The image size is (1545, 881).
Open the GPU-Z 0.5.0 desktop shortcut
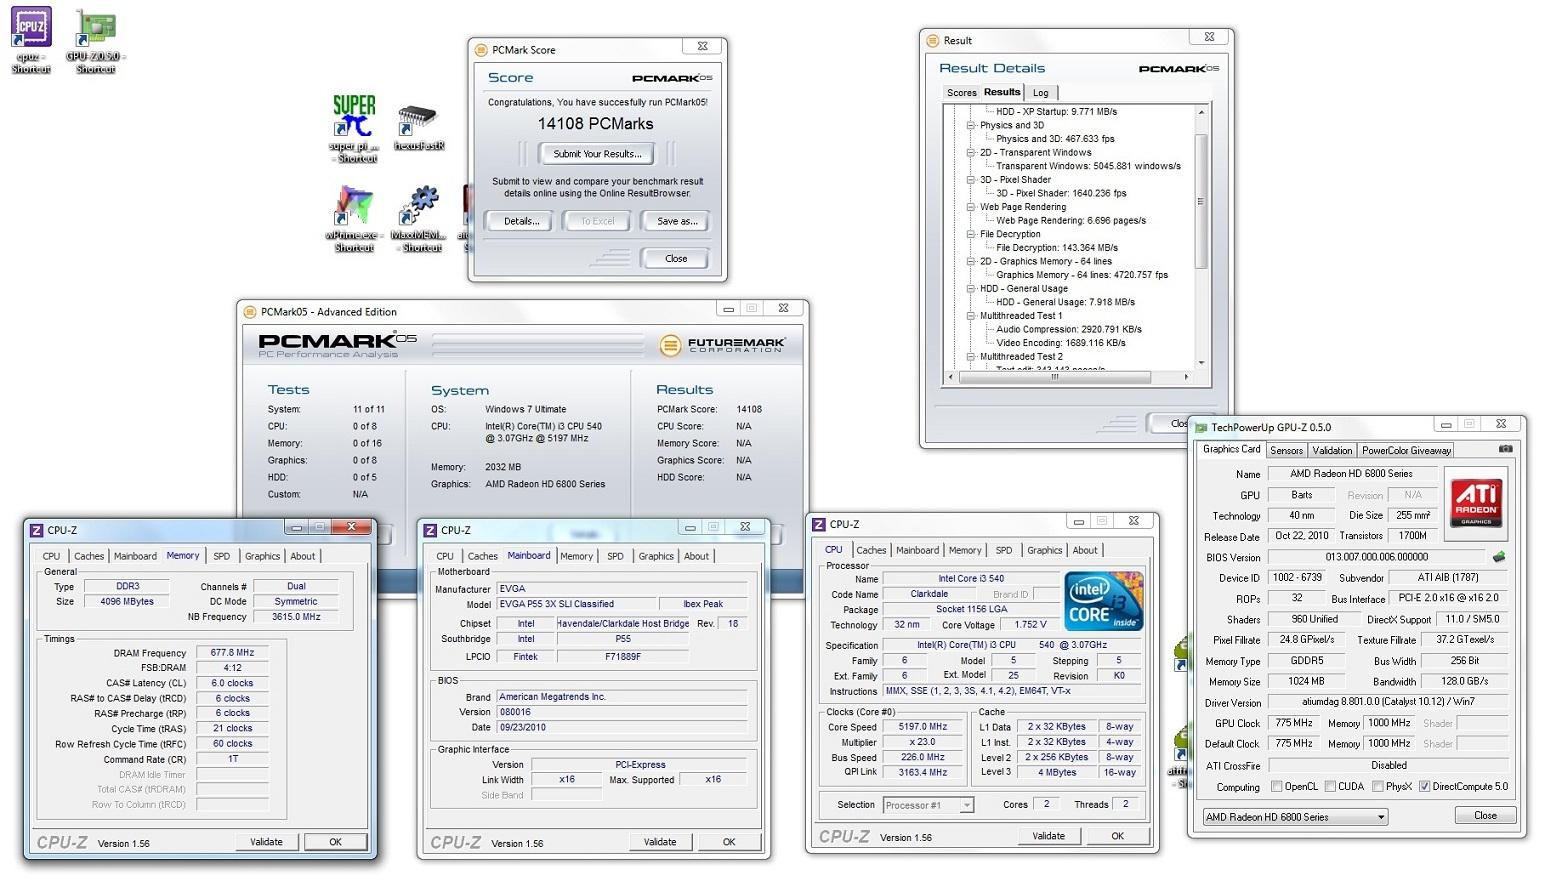pos(96,40)
